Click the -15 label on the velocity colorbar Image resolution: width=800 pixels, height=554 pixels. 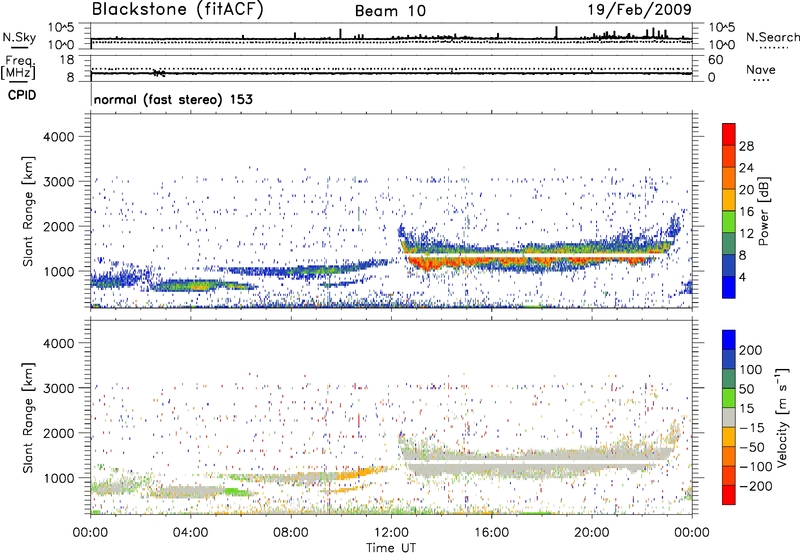(x=752, y=427)
